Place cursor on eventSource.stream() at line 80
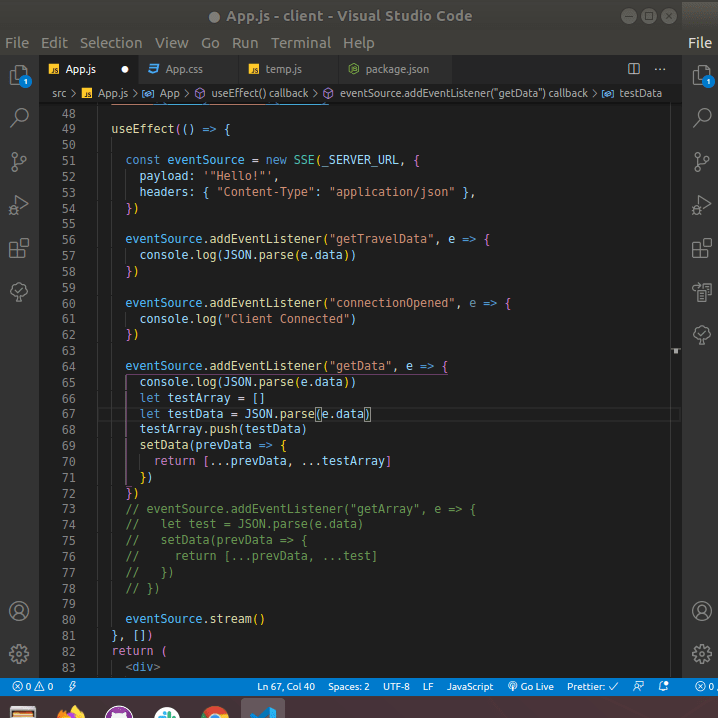Screen dimensions: 718x718 click(195, 619)
